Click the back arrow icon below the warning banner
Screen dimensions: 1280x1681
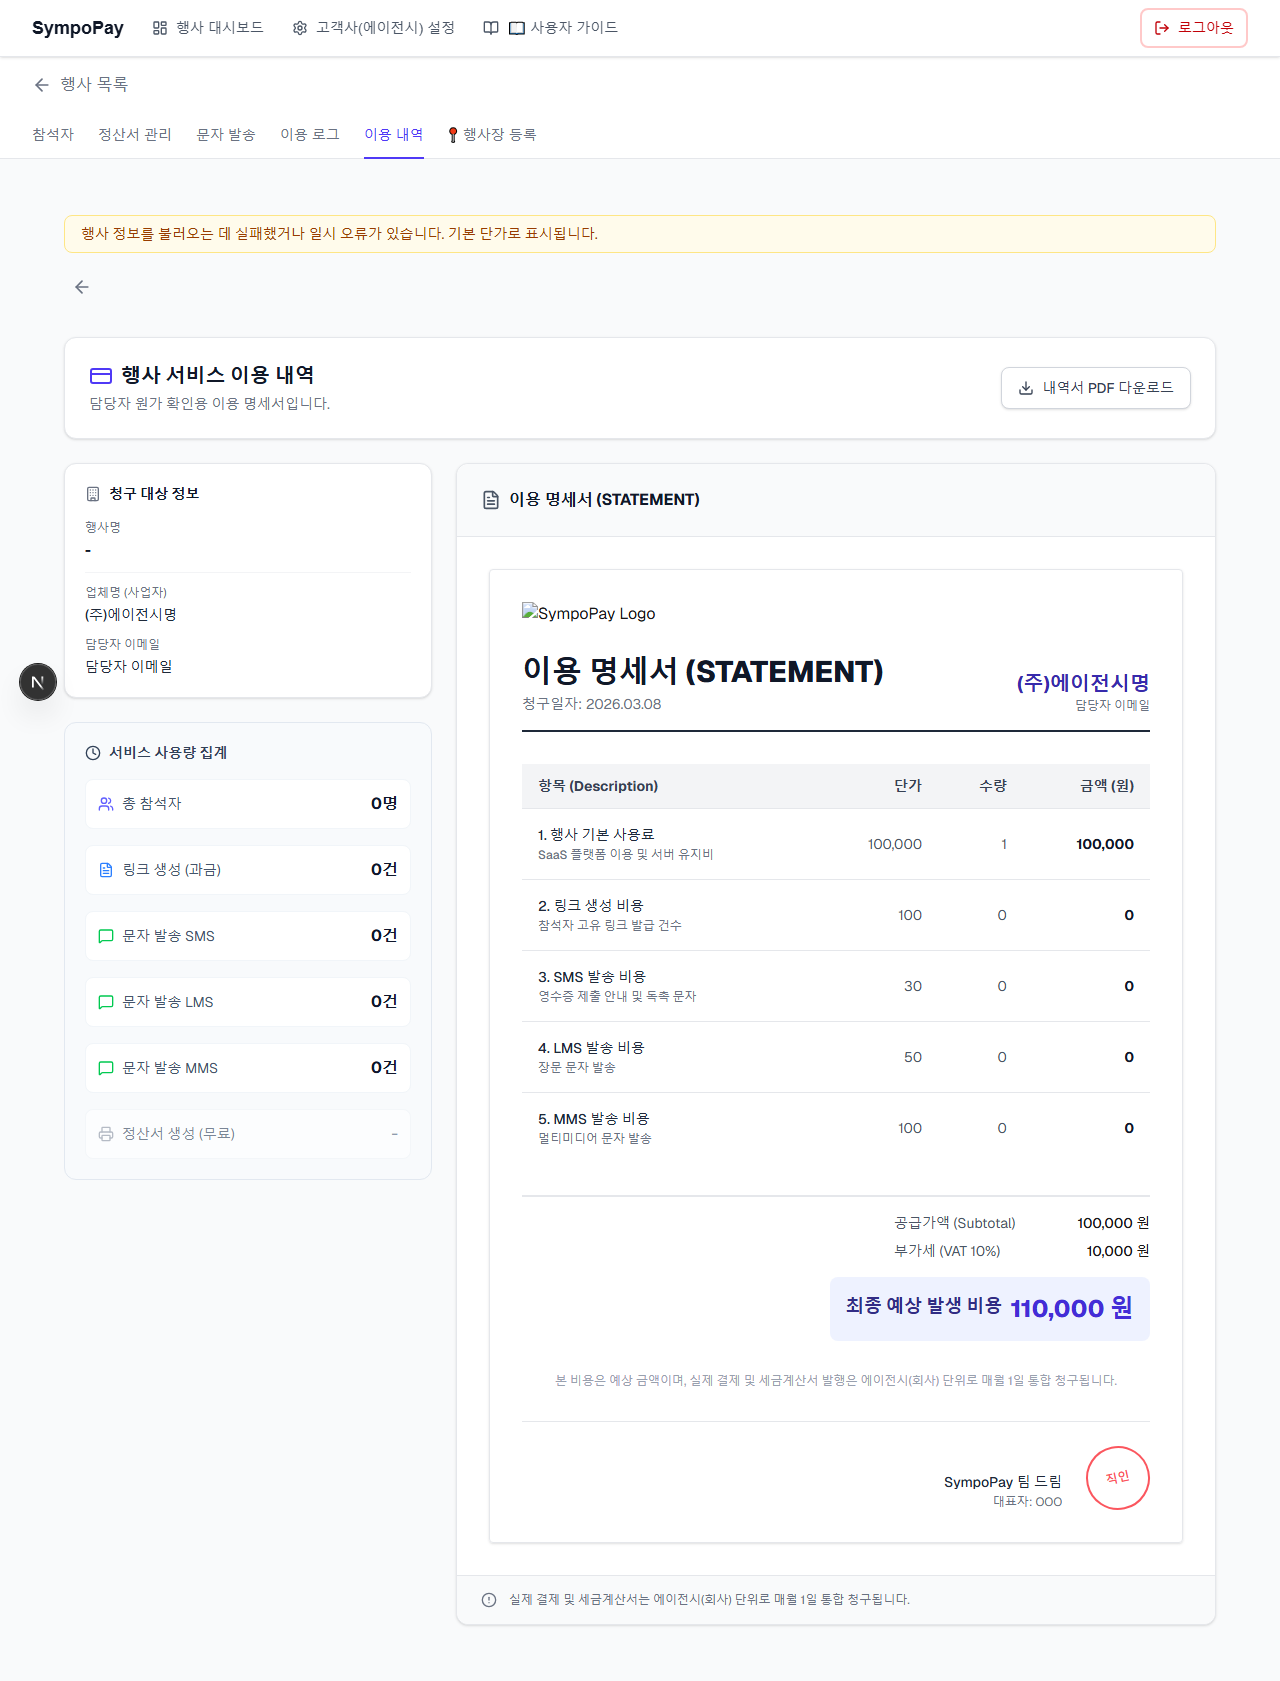tap(82, 287)
